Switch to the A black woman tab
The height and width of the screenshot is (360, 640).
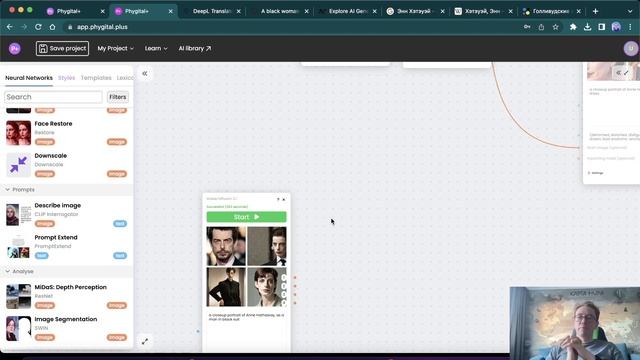pos(280,11)
